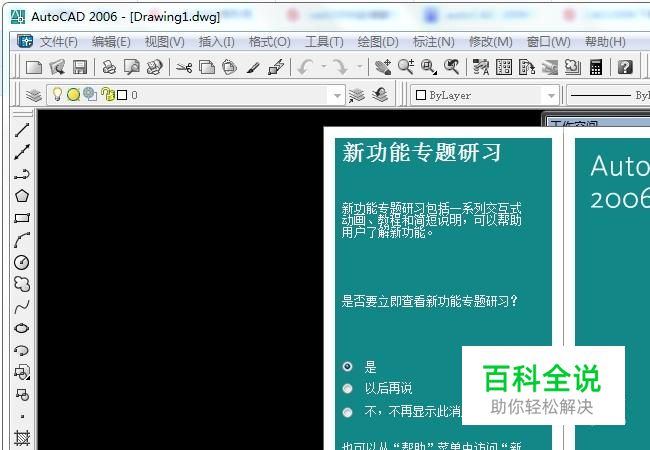This screenshot has height=450, width=650.
Task: Open the 帮助(H) menu
Action: (605, 42)
